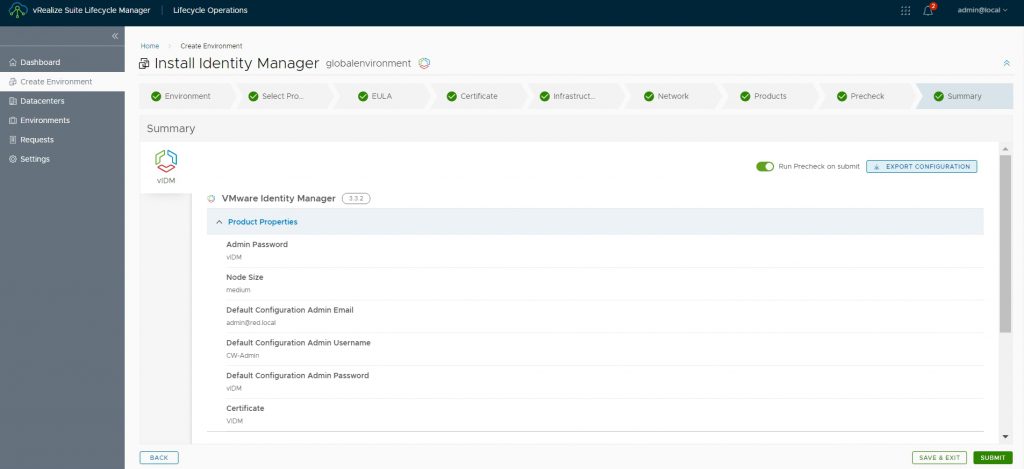
Task: Click the Settings gear icon
Action: tap(12, 159)
